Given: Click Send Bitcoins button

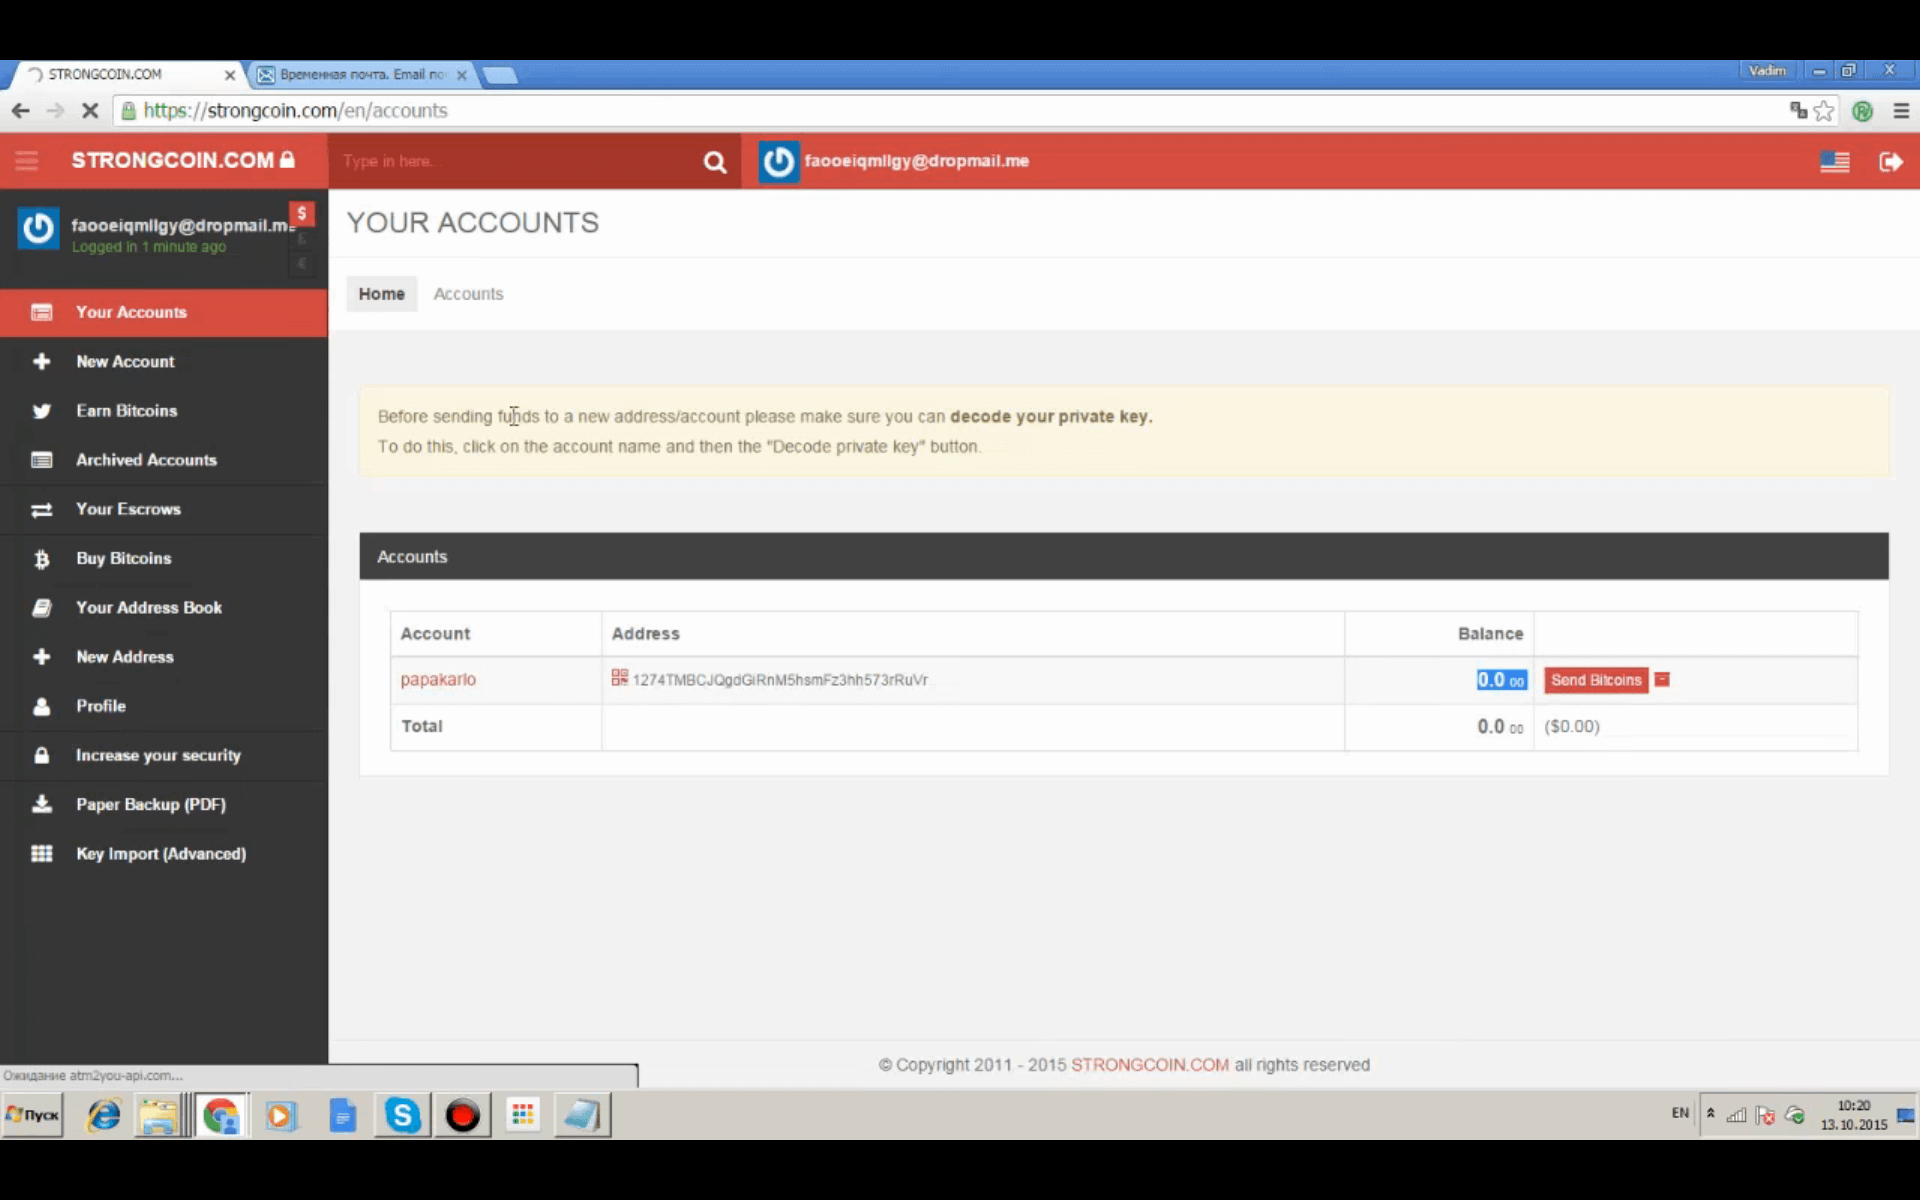Looking at the screenshot, I should coord(1596,680).
